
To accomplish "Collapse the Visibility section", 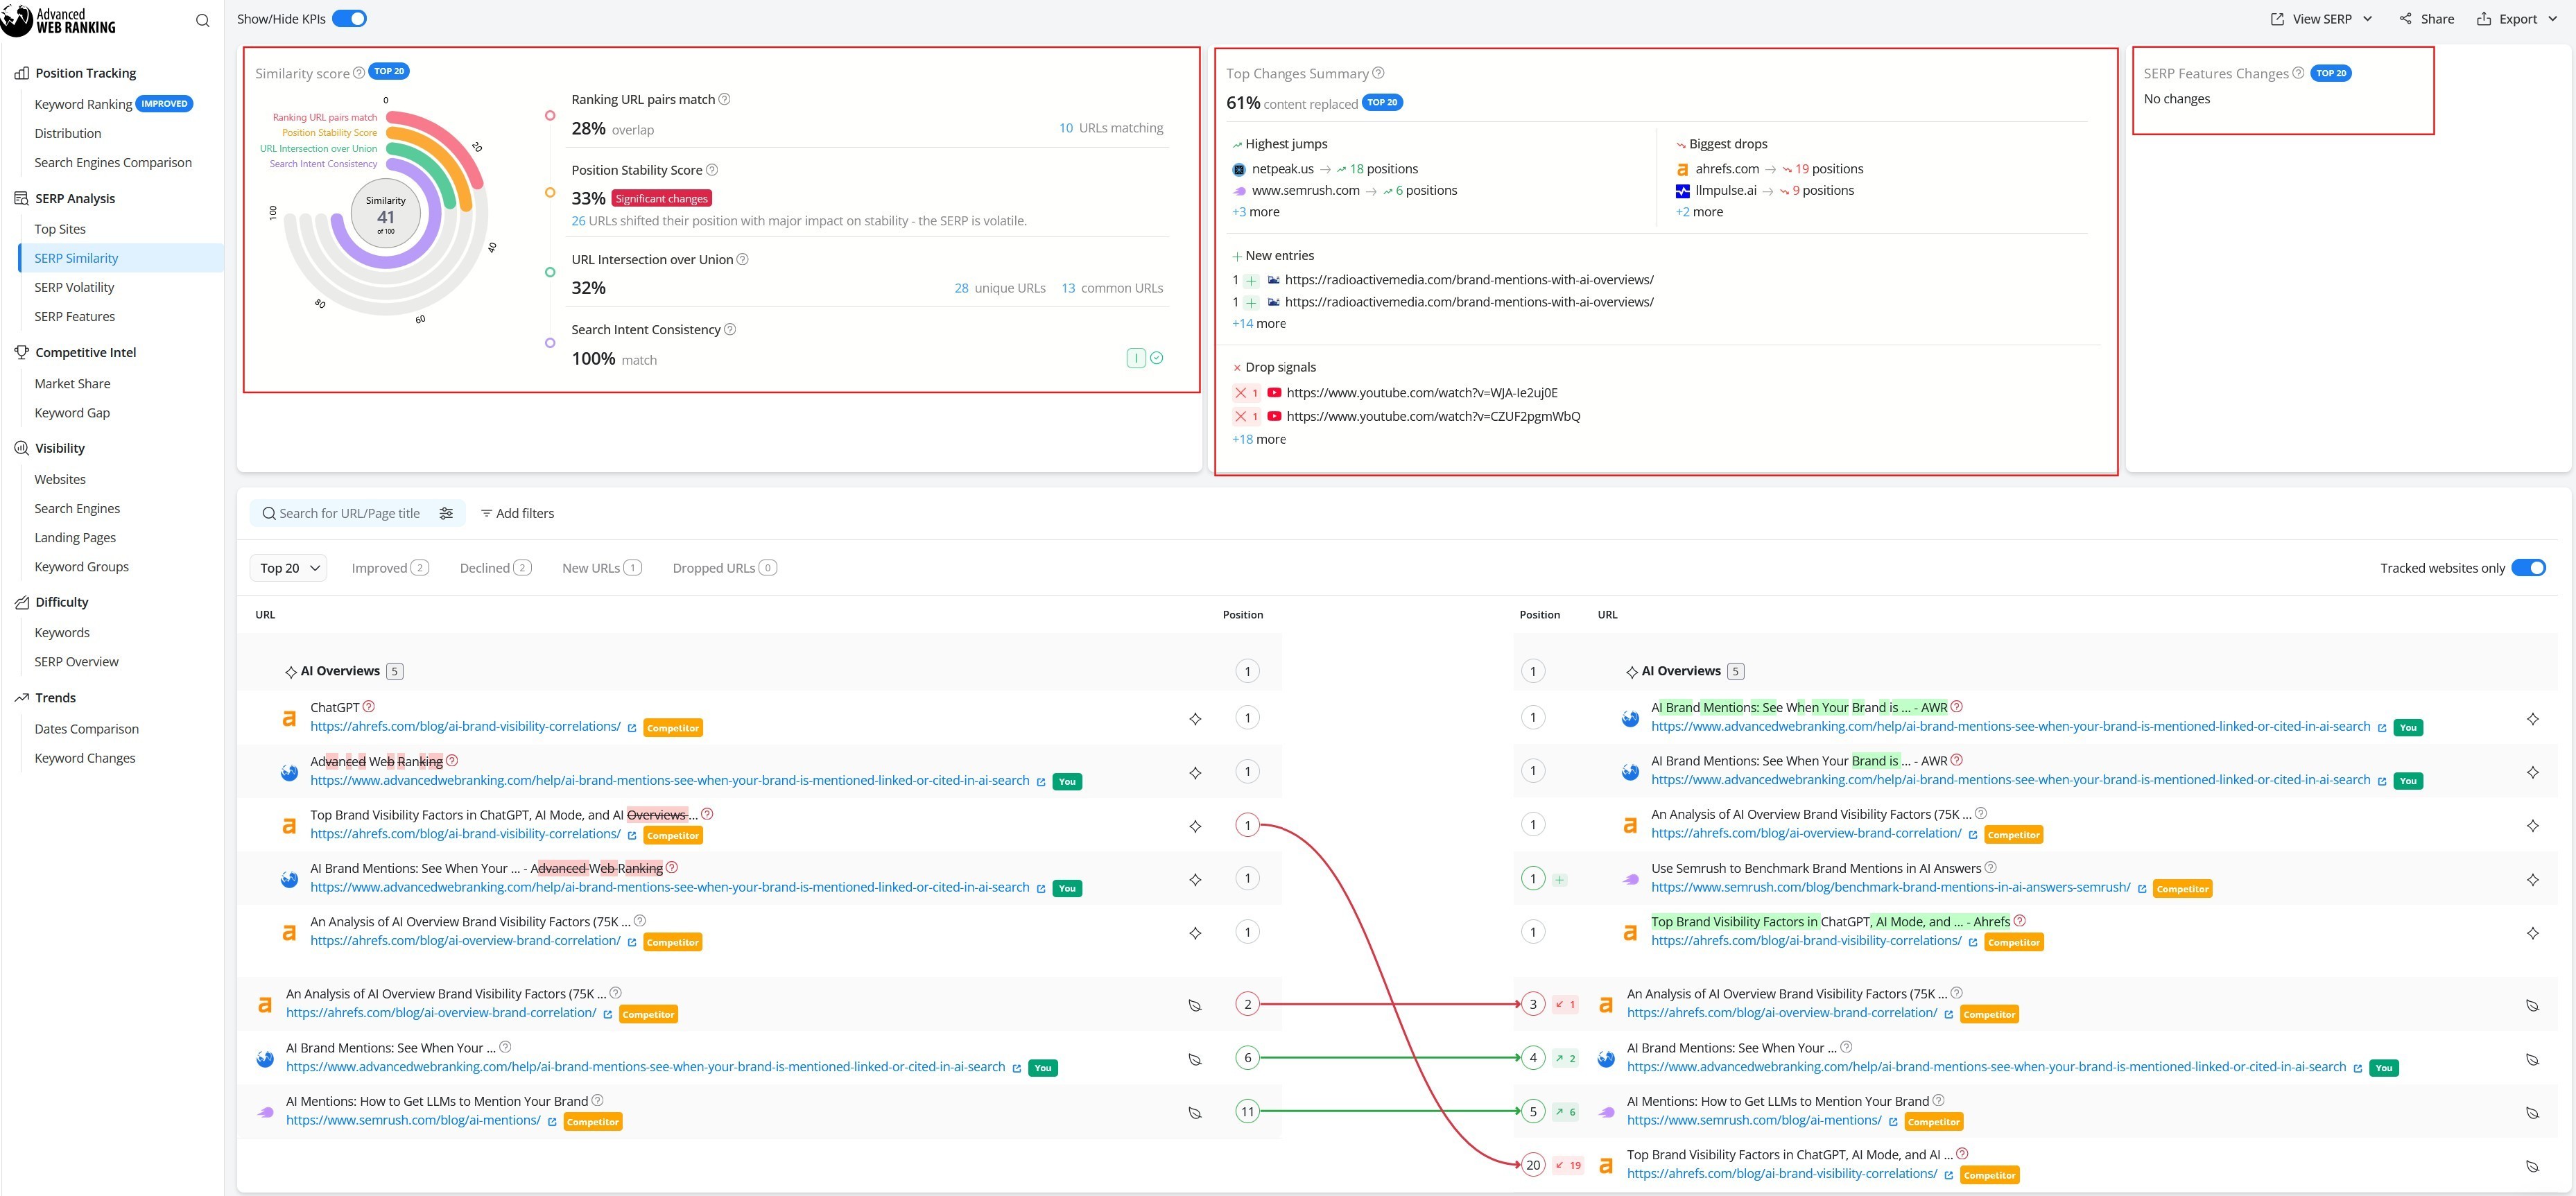I will tap(60, 448).
